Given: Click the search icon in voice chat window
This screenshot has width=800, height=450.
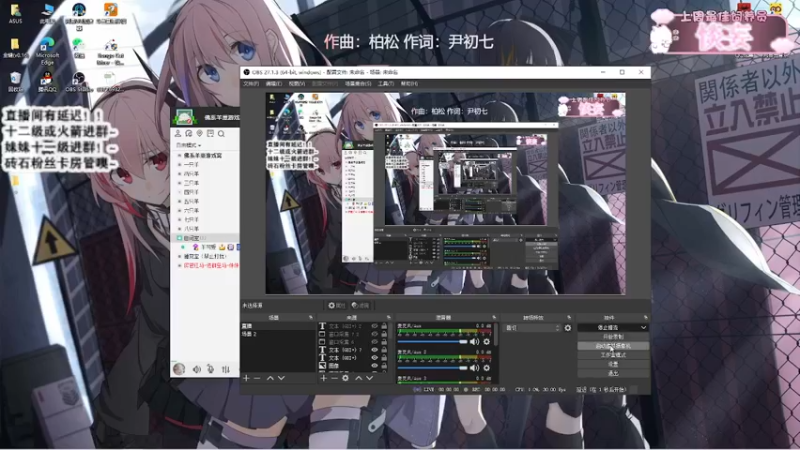Looking at the screenshot, I should [x=221, y=134].
